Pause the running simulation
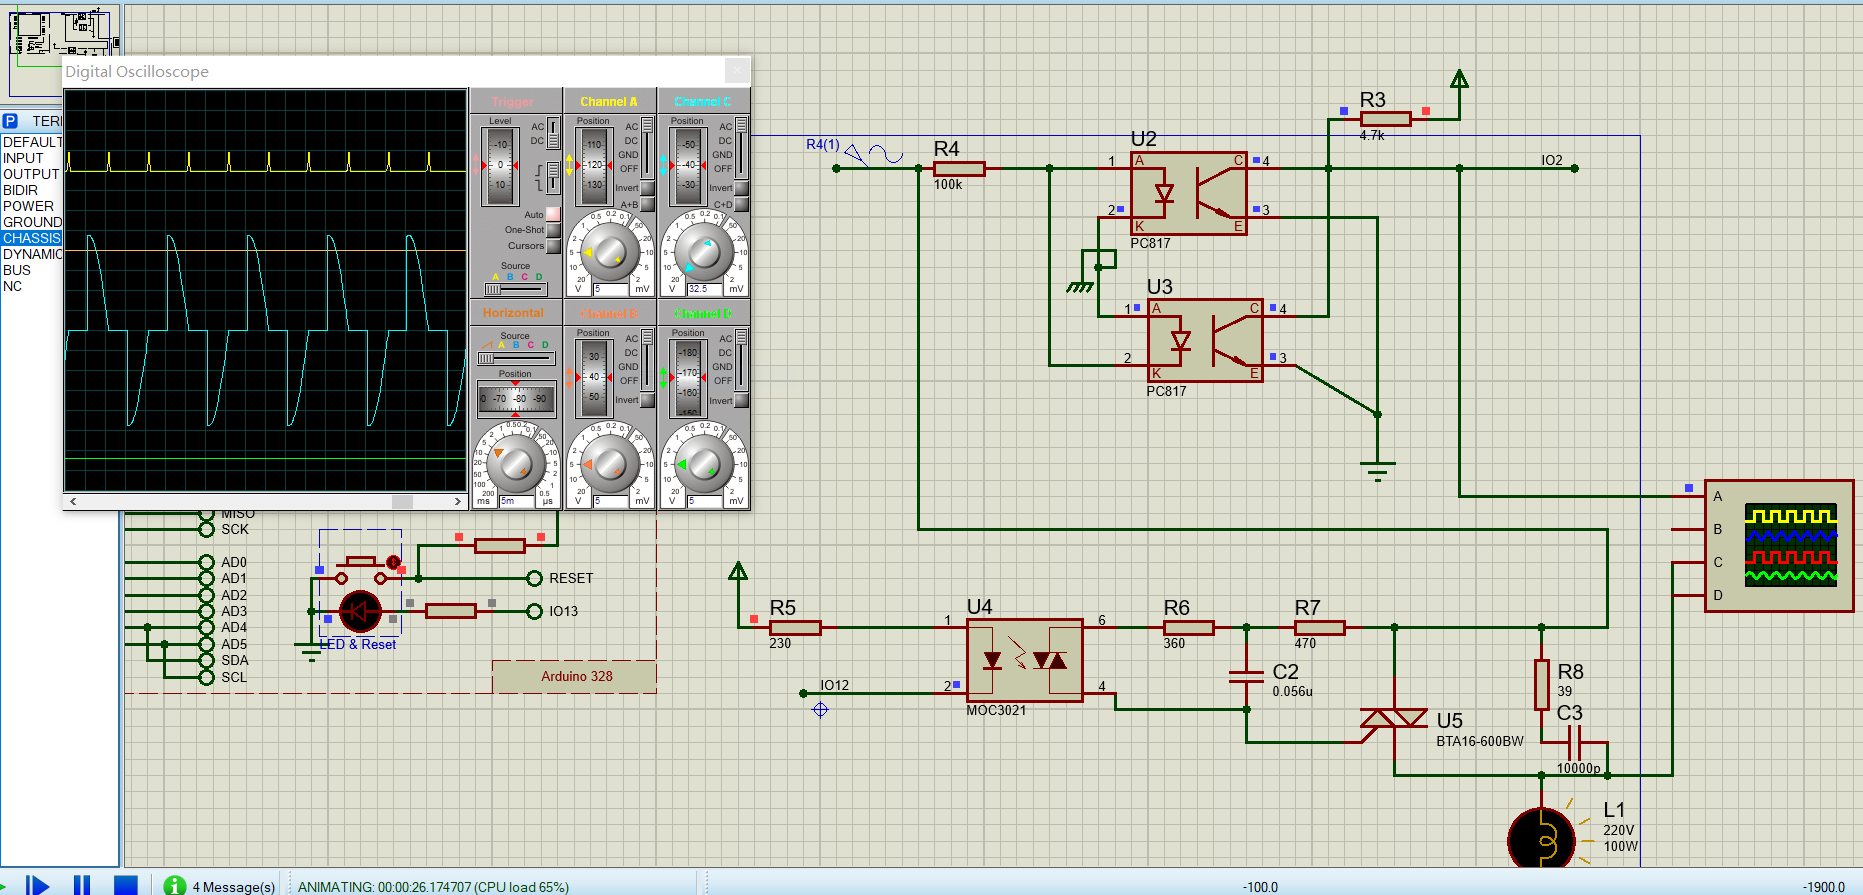 pyautogui.click(x=82, y=886)
